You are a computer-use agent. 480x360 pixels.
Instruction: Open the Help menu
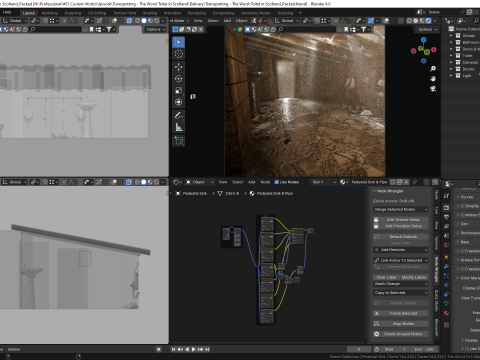pyautogui.click(x=7, y=12)
